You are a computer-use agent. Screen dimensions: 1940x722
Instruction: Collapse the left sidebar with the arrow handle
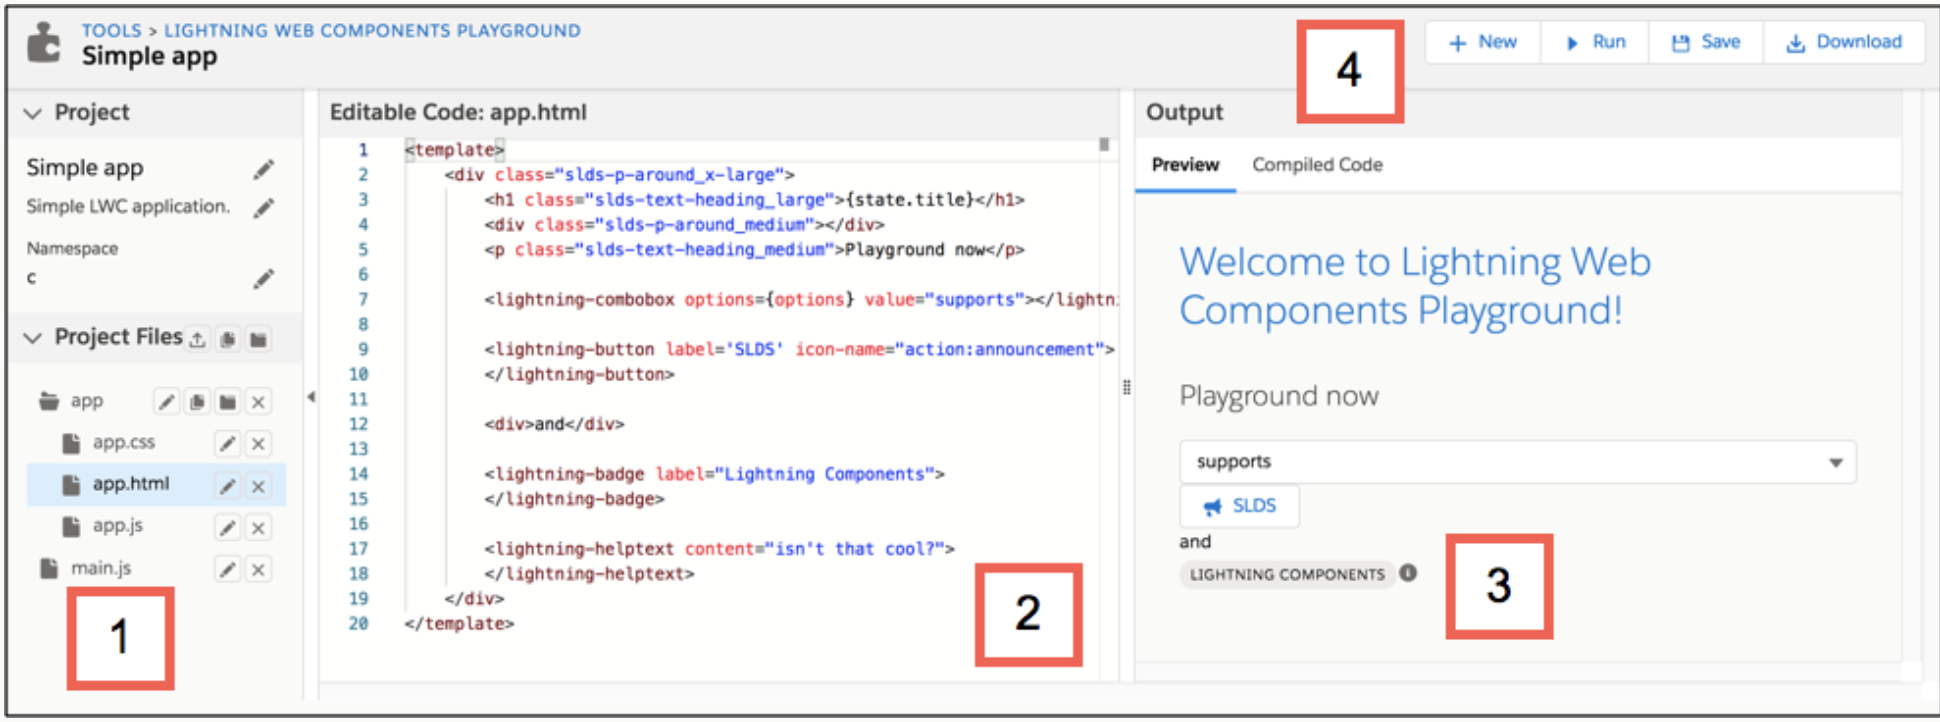[311, 397]
